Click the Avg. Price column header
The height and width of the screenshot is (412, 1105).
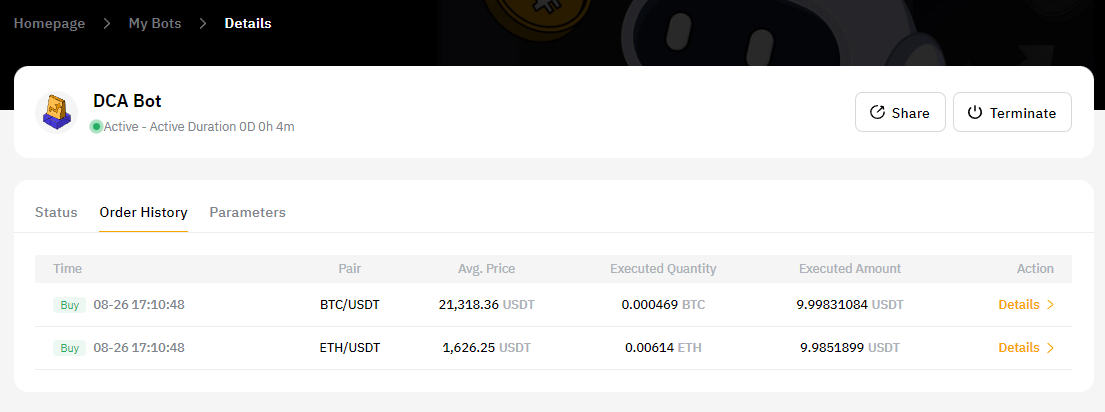tap(484, 269)
